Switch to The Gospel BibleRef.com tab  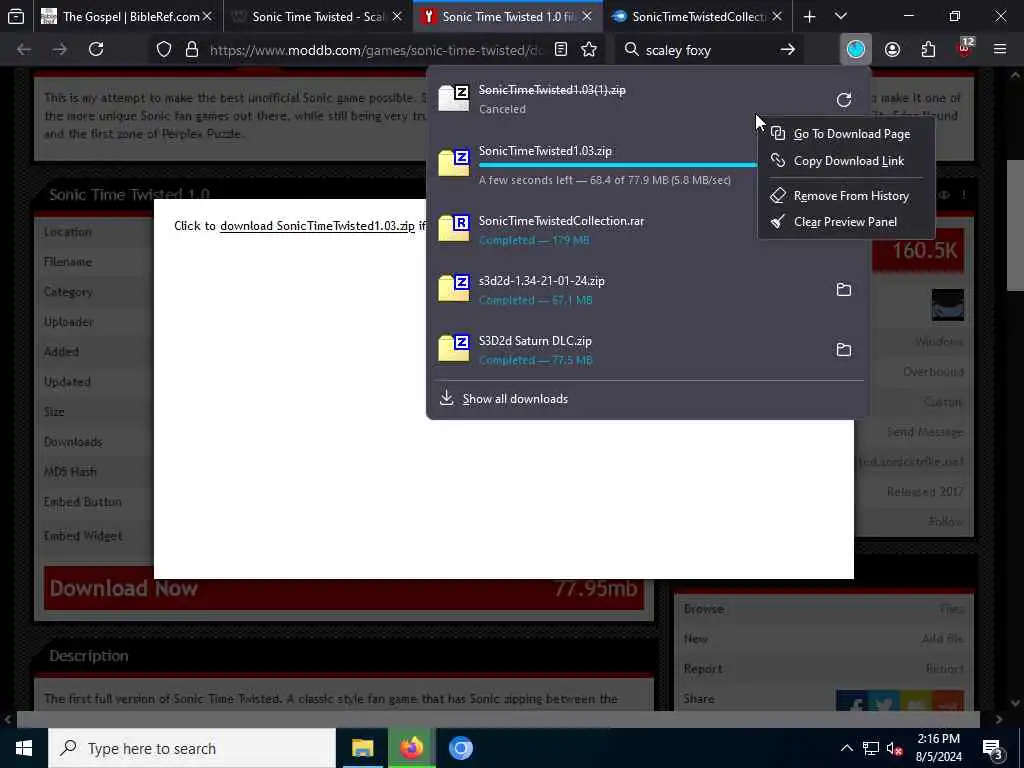[128, 16]
